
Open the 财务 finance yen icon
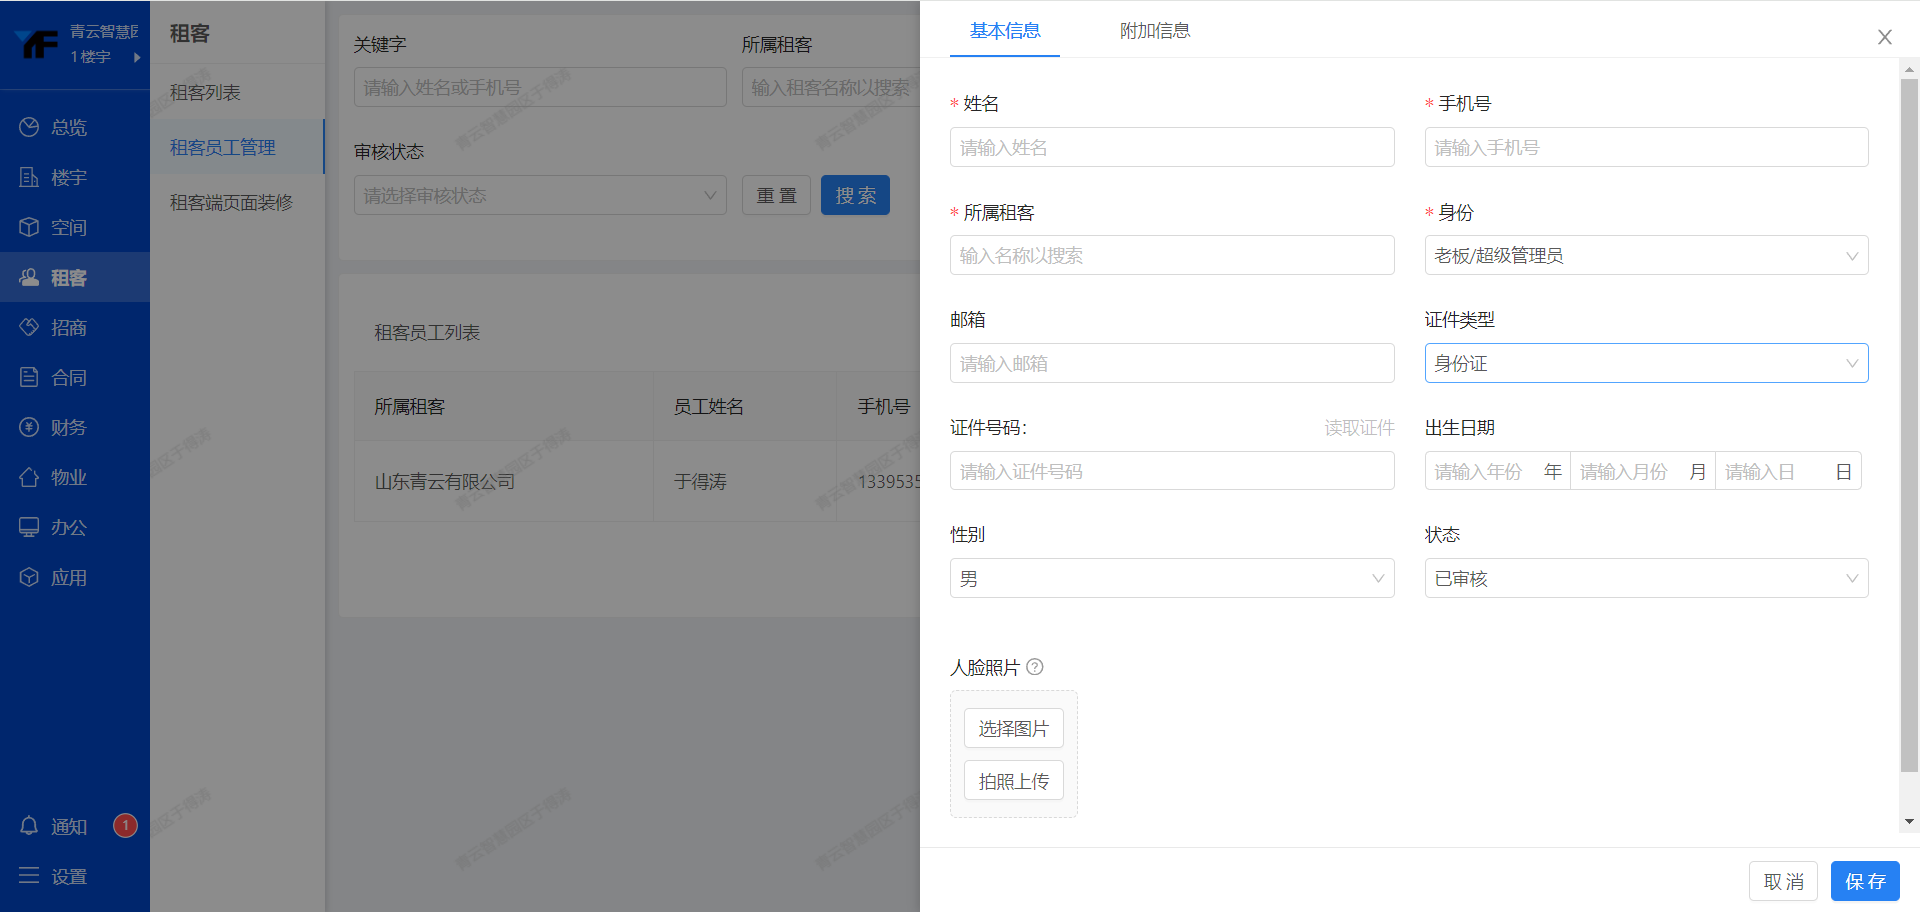(29, 427)
